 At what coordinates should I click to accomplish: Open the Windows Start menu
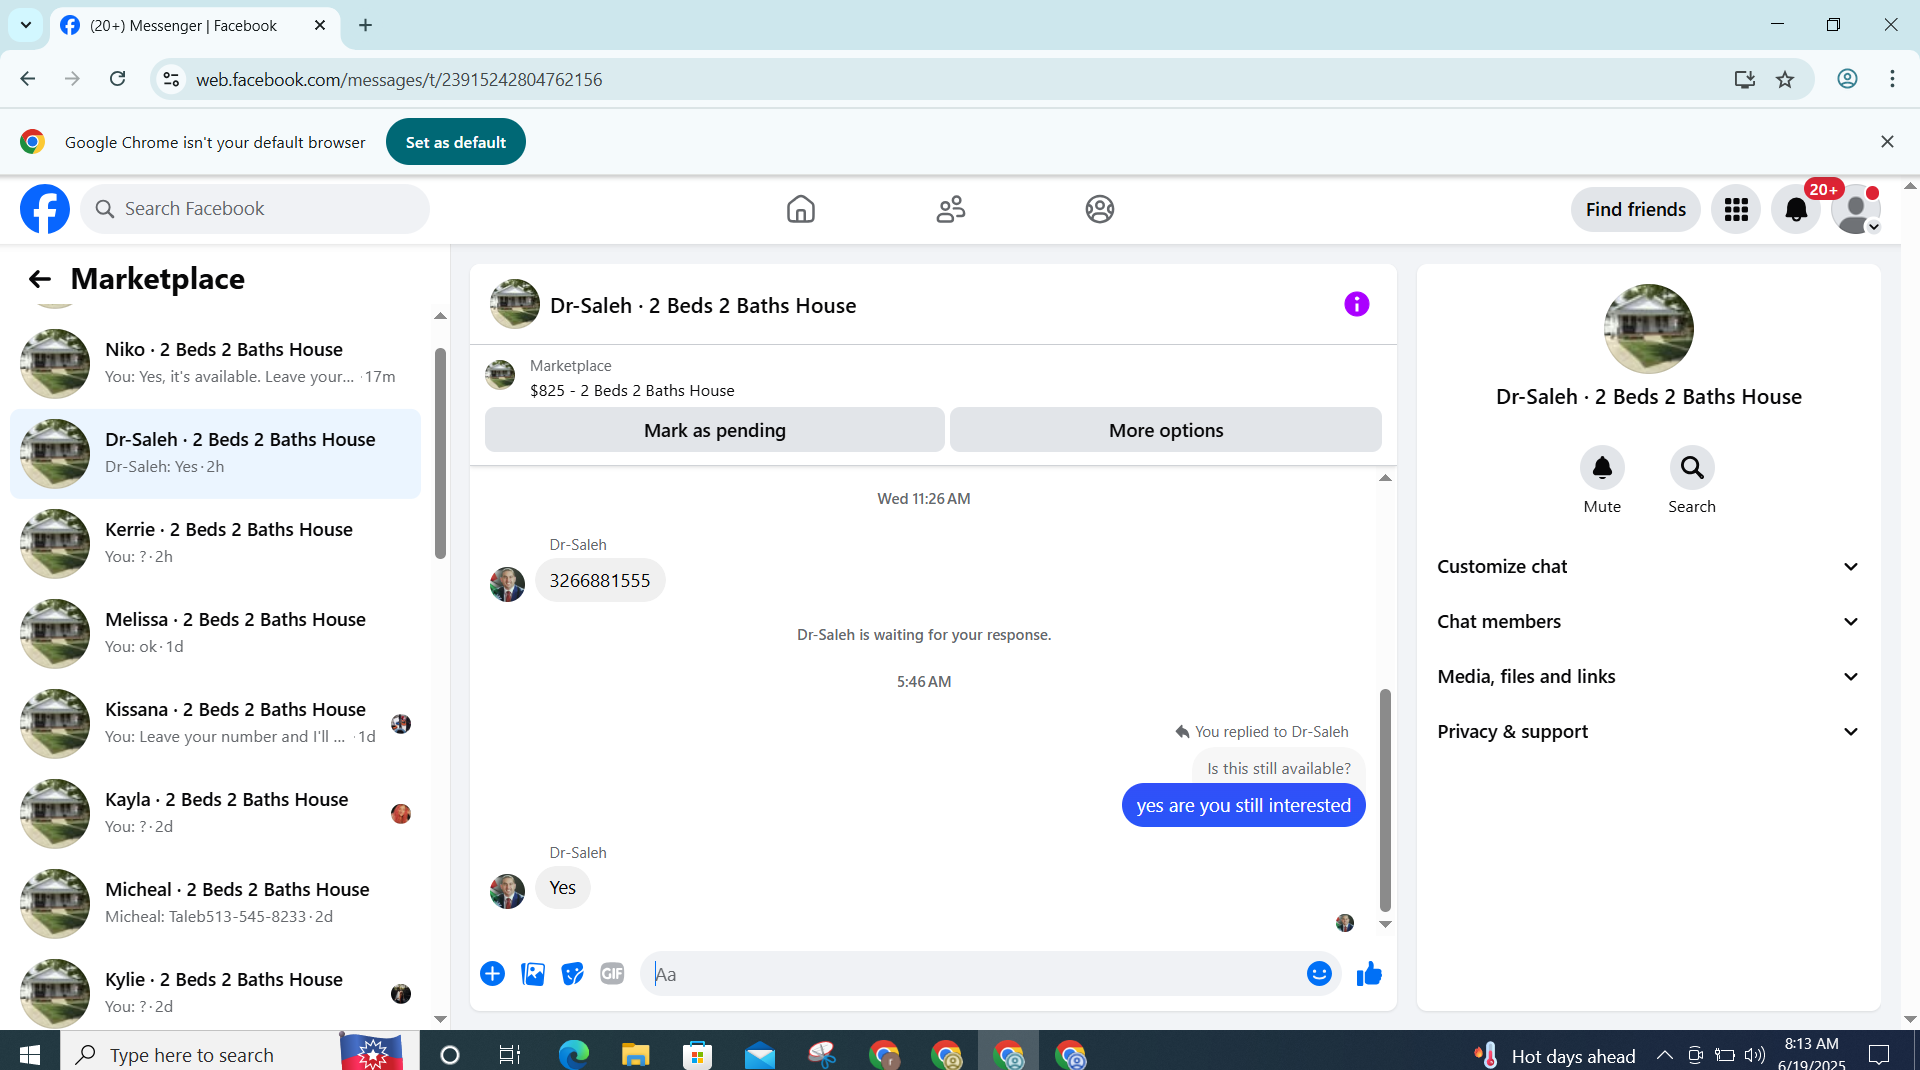click(29, 1054)
